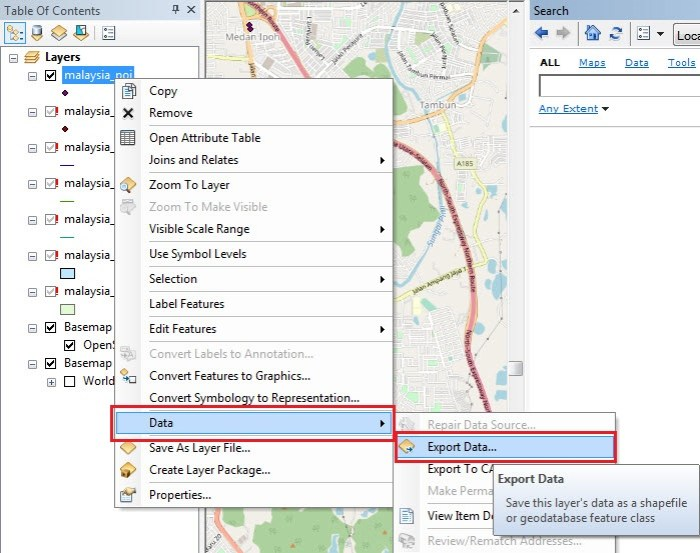
Task: Uncheck the malaysia_poi layer checkbox
Action: pos(50,75)
